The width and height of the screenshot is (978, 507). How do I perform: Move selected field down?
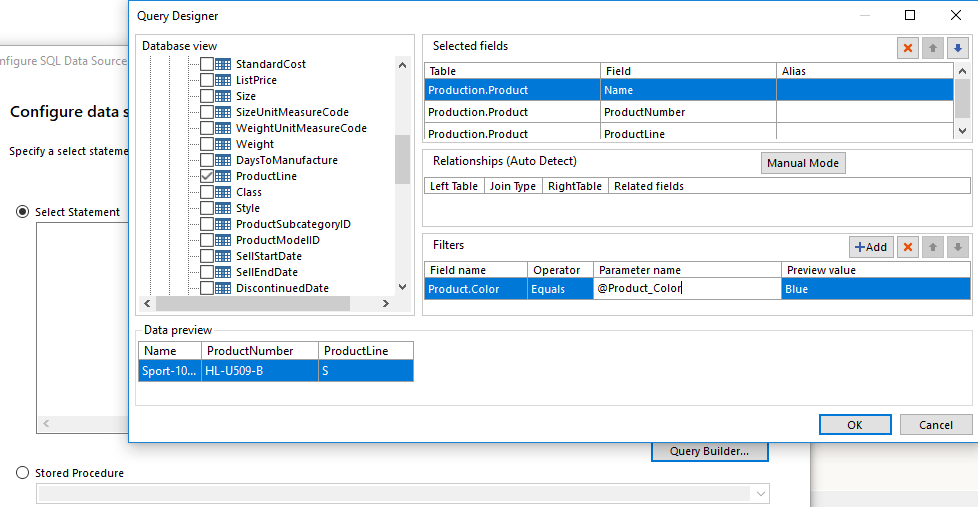tap(957, 48)
